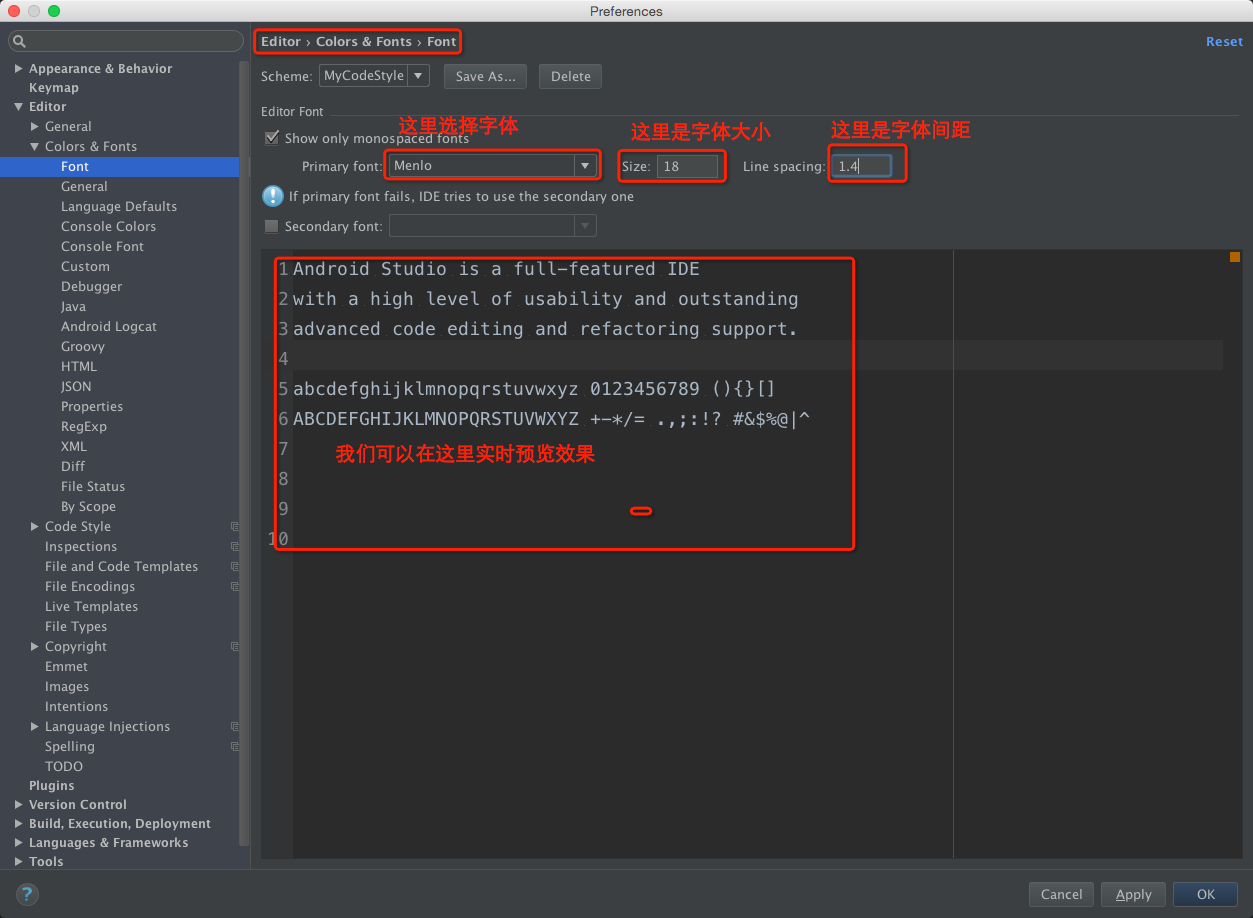
Task: Select Properties color settings
Action: [92, 407]
